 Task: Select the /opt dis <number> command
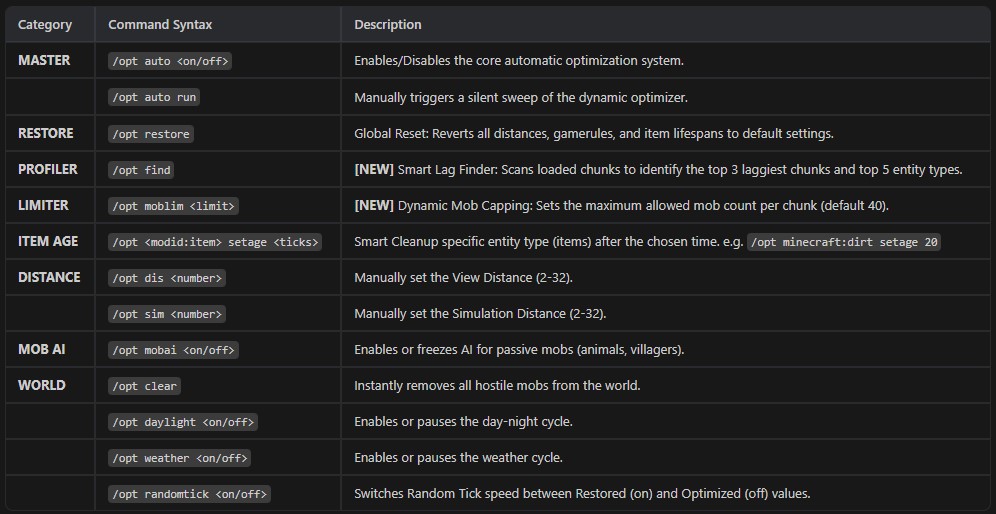click(x=166, y=278)
